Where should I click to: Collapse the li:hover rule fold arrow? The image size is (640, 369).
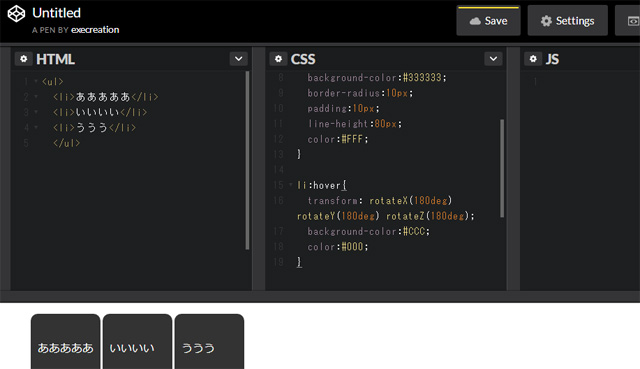291,185
